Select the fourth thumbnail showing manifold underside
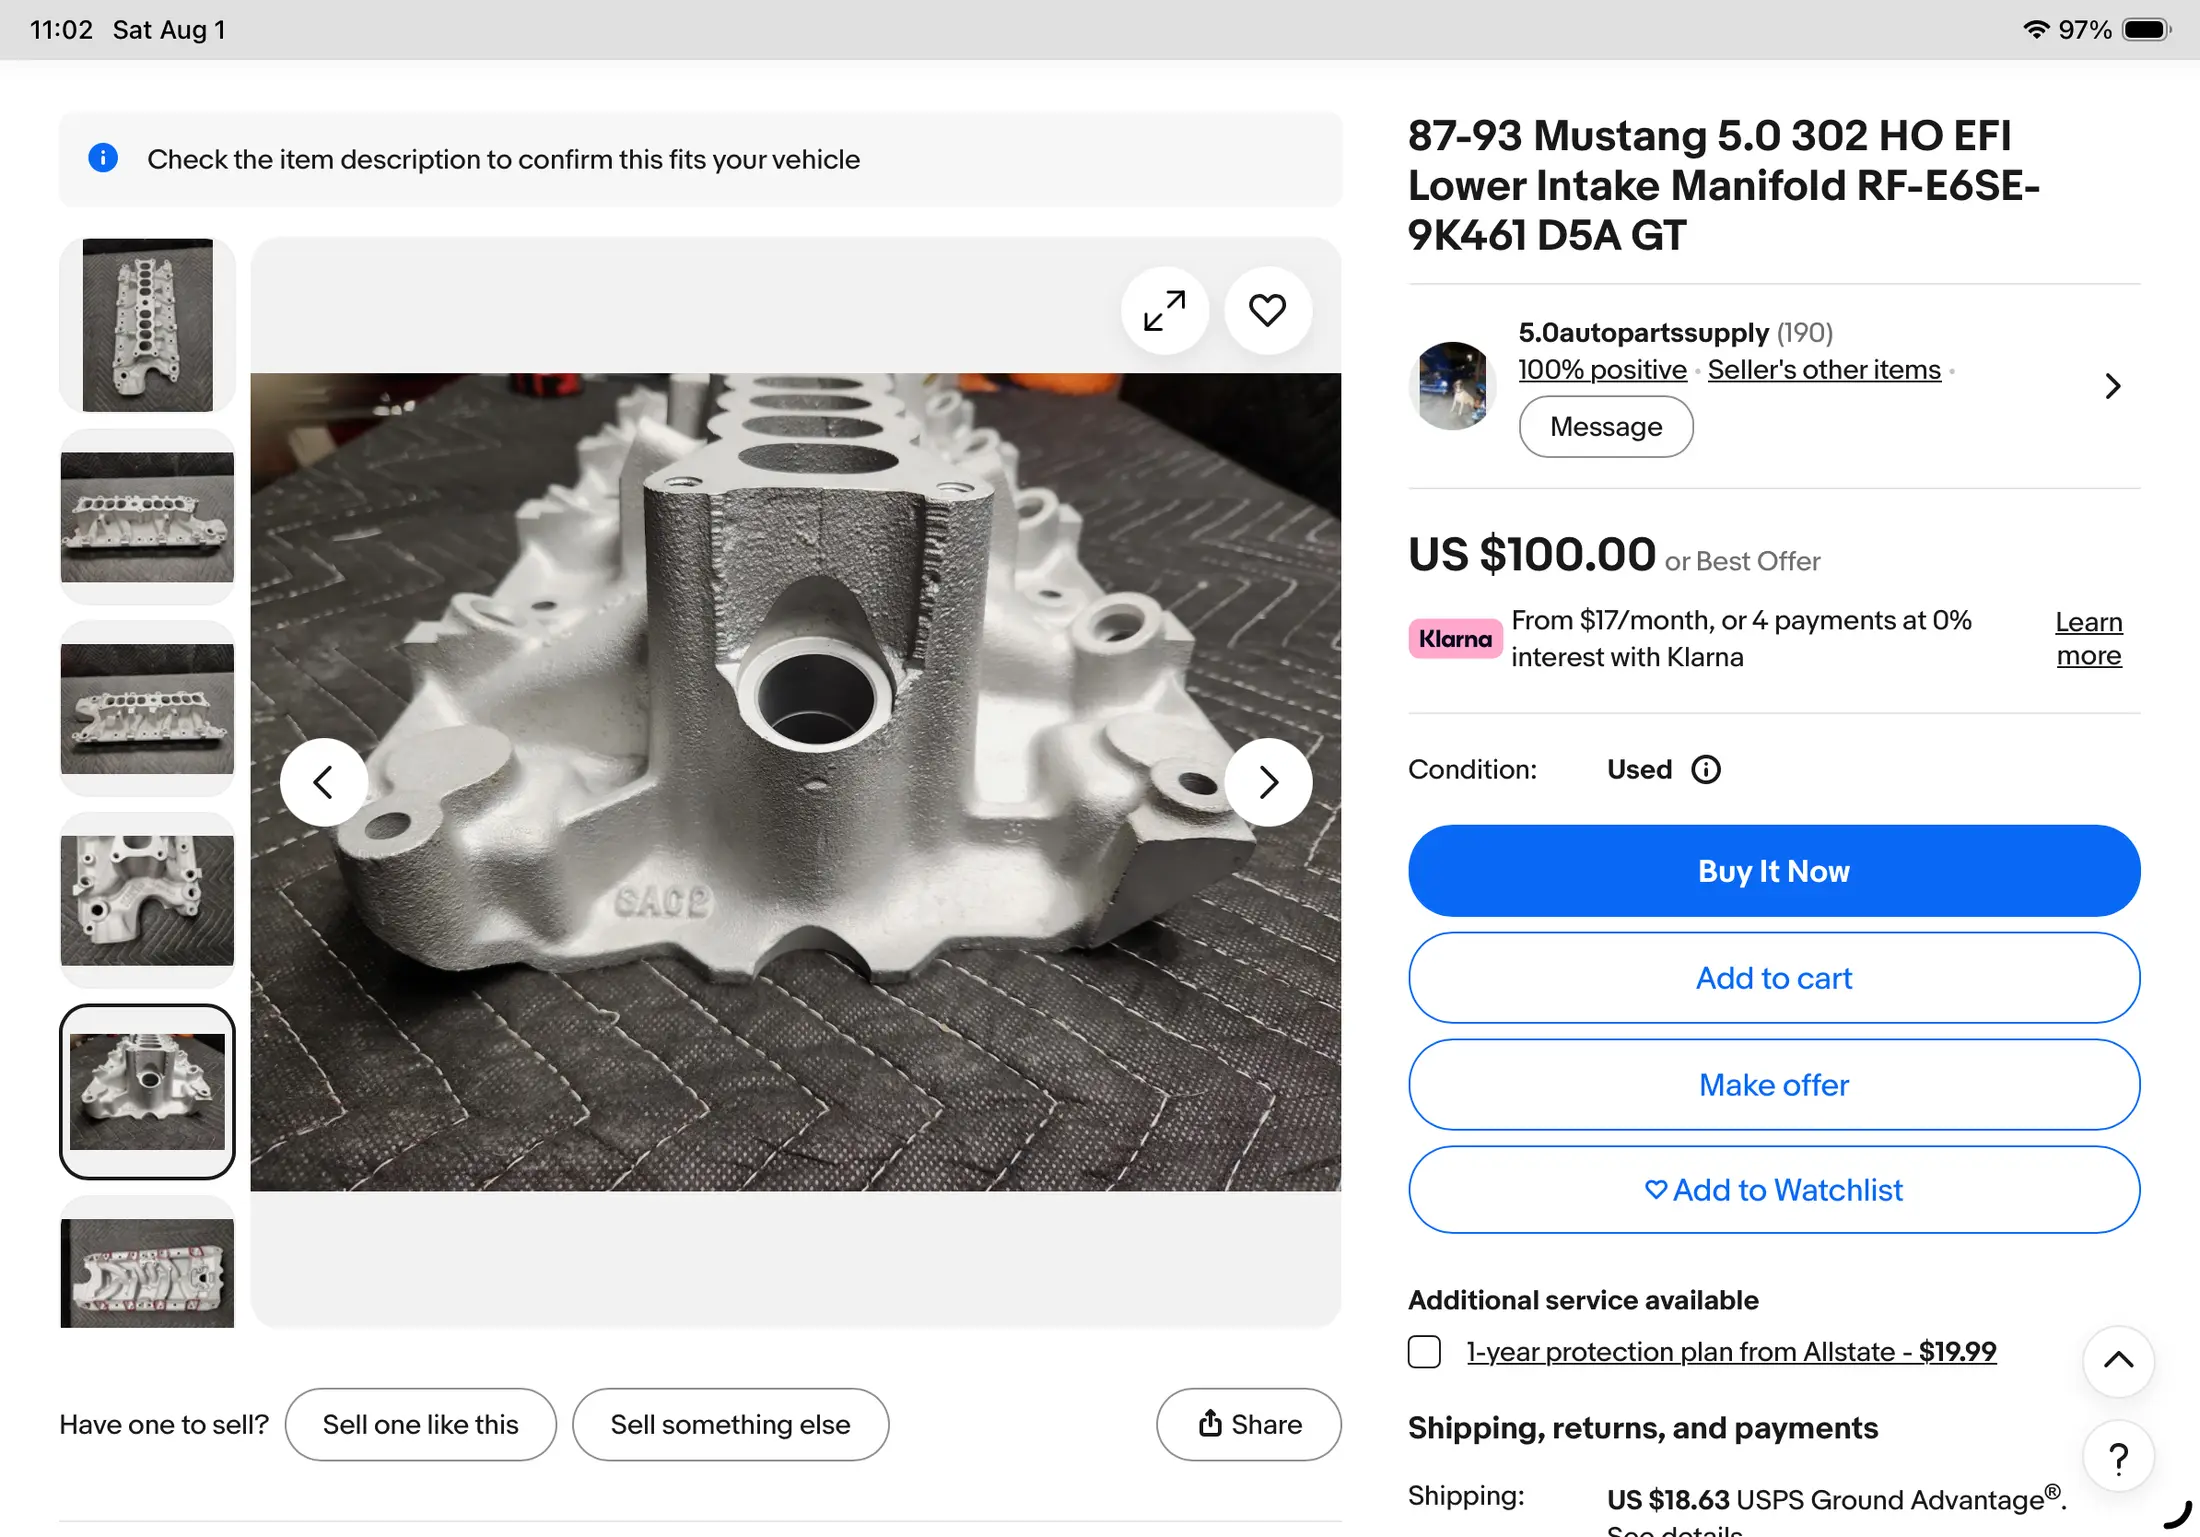The height and width of the screenshot is (1537, 2200). 147,900
